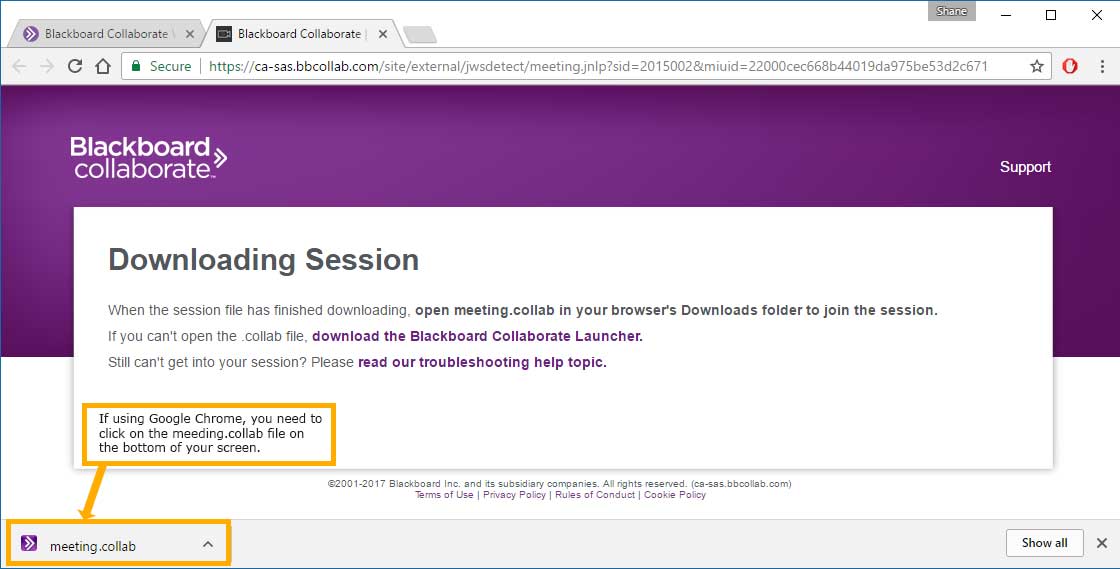Screen dimensions: 1120x569
Task: Open the Support link
Action: tap(1025, 167)
